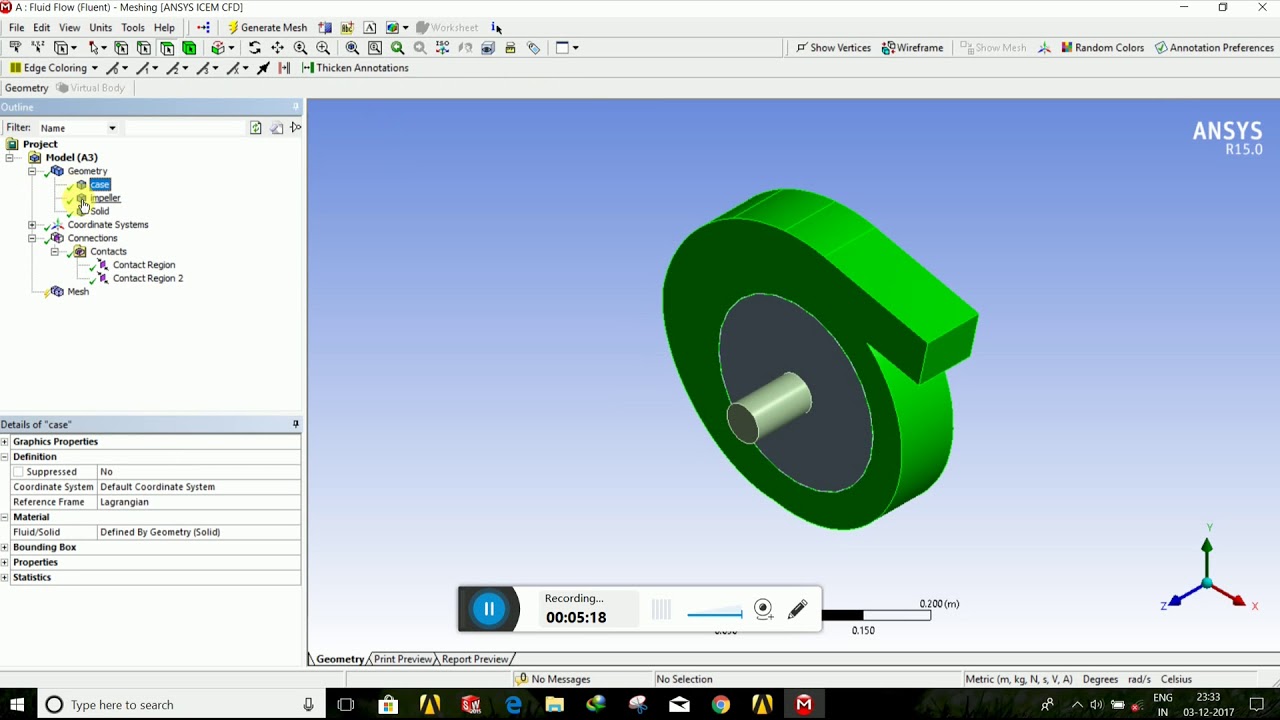
Task: Expand the Bounding Box section
Action: pyautogui.click(x=5, y=548)
